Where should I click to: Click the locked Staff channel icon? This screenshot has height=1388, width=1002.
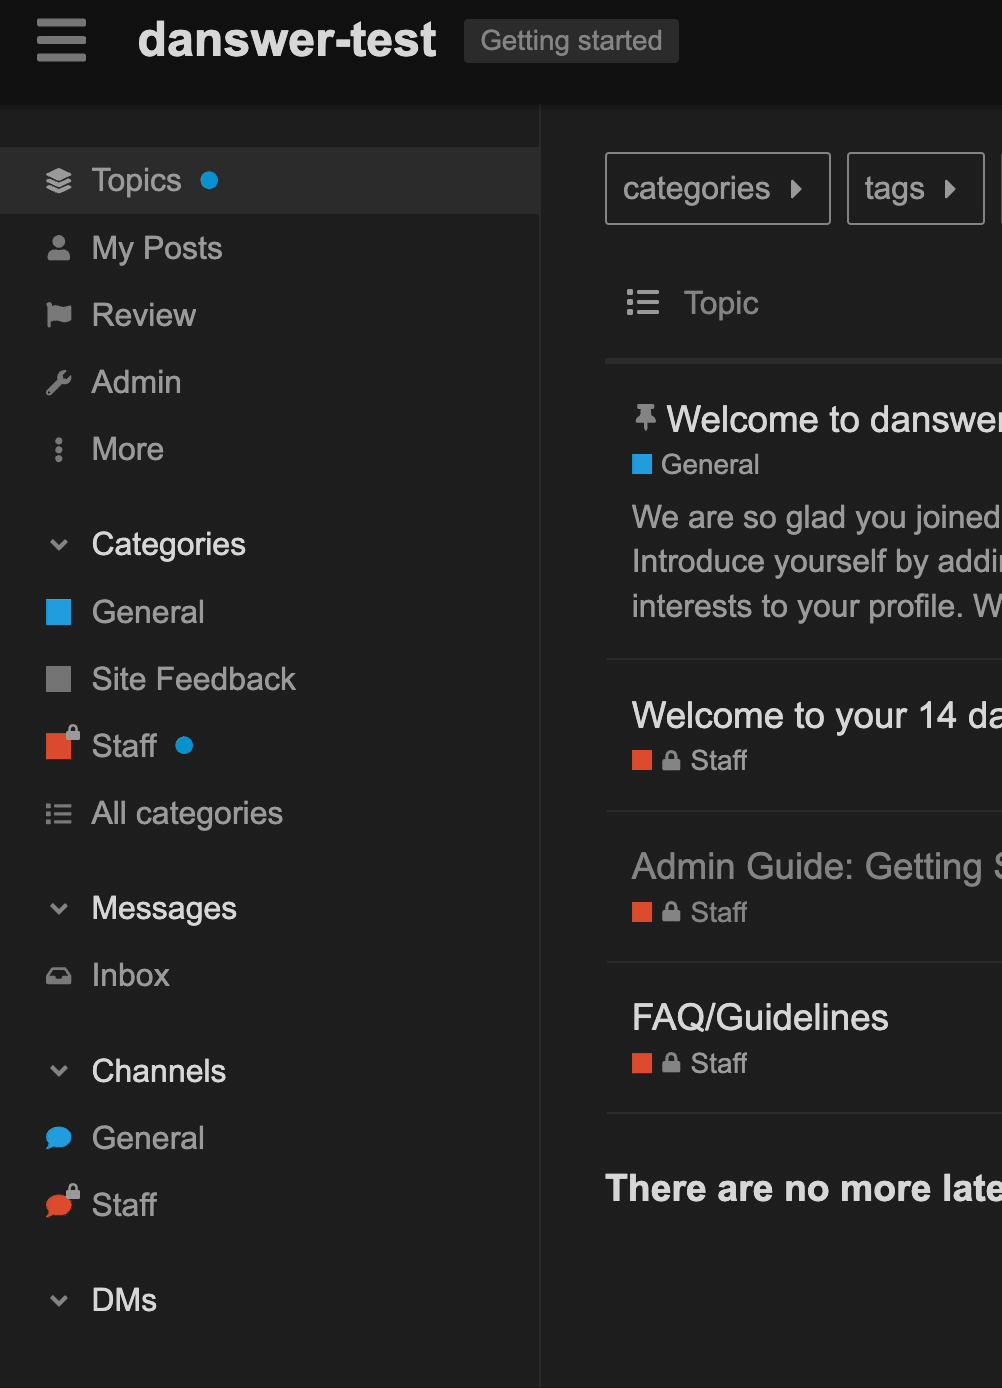[59, 1203]
